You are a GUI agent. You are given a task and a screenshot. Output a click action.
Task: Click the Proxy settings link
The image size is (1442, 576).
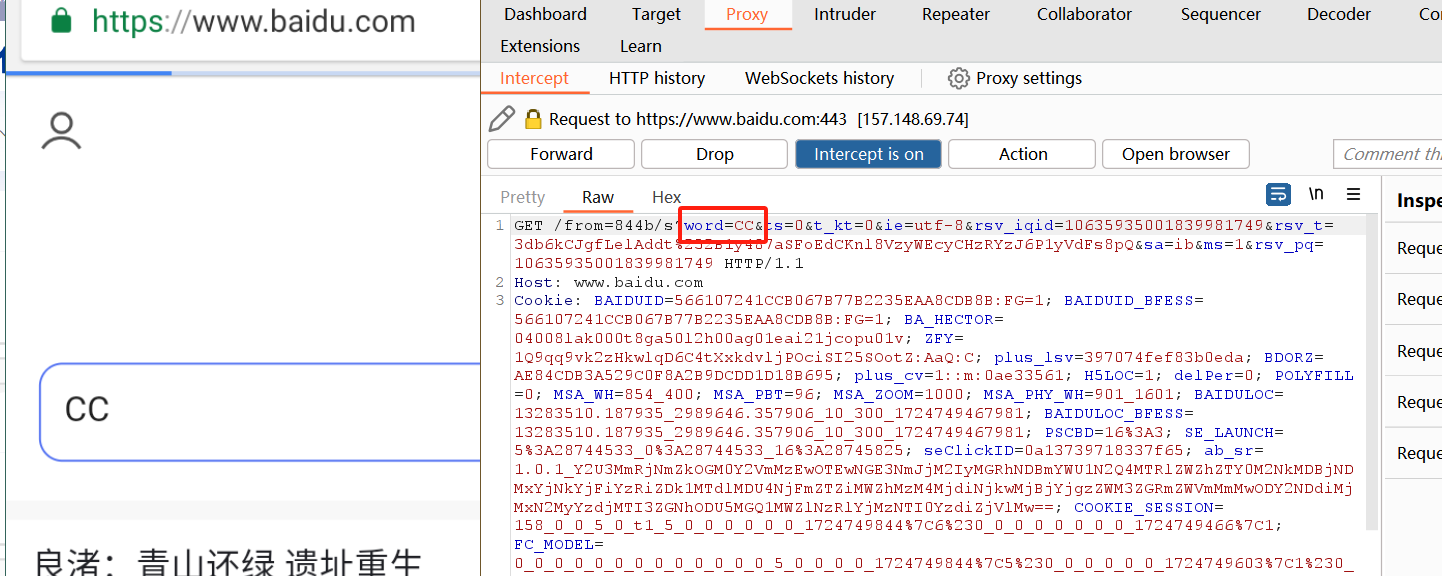(1029, 78)
